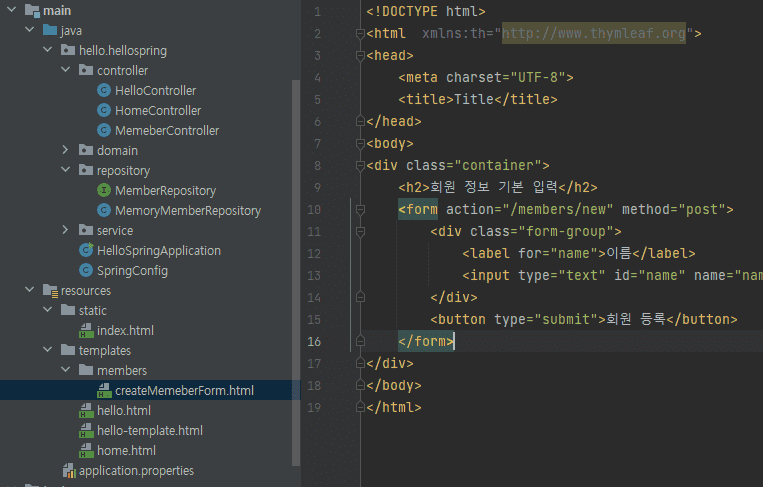763x487 pixels.
Task: Select HelloSpringApplication in the project tree
Action: click(159, 251)
